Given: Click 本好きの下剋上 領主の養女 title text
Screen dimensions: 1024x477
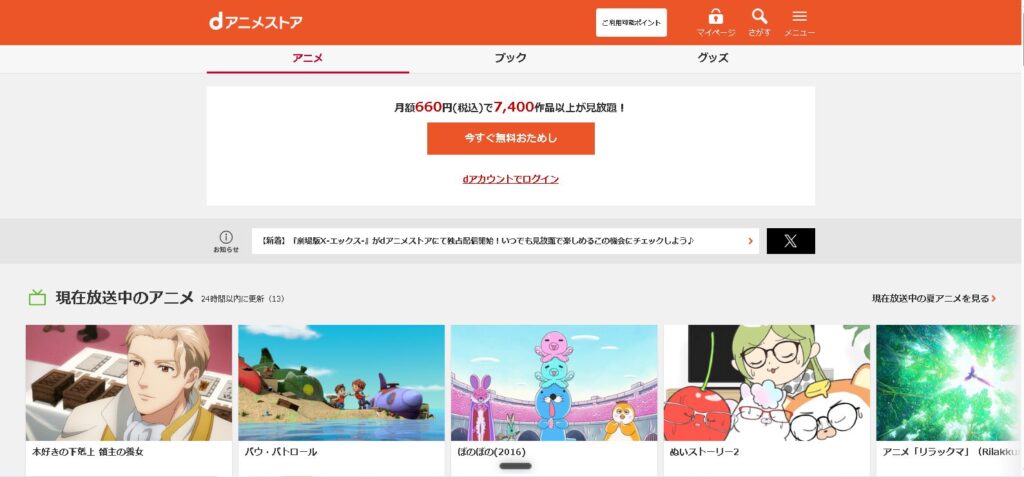Looking at the screenshot, I should pyautogui.click(x=87, y=452).
